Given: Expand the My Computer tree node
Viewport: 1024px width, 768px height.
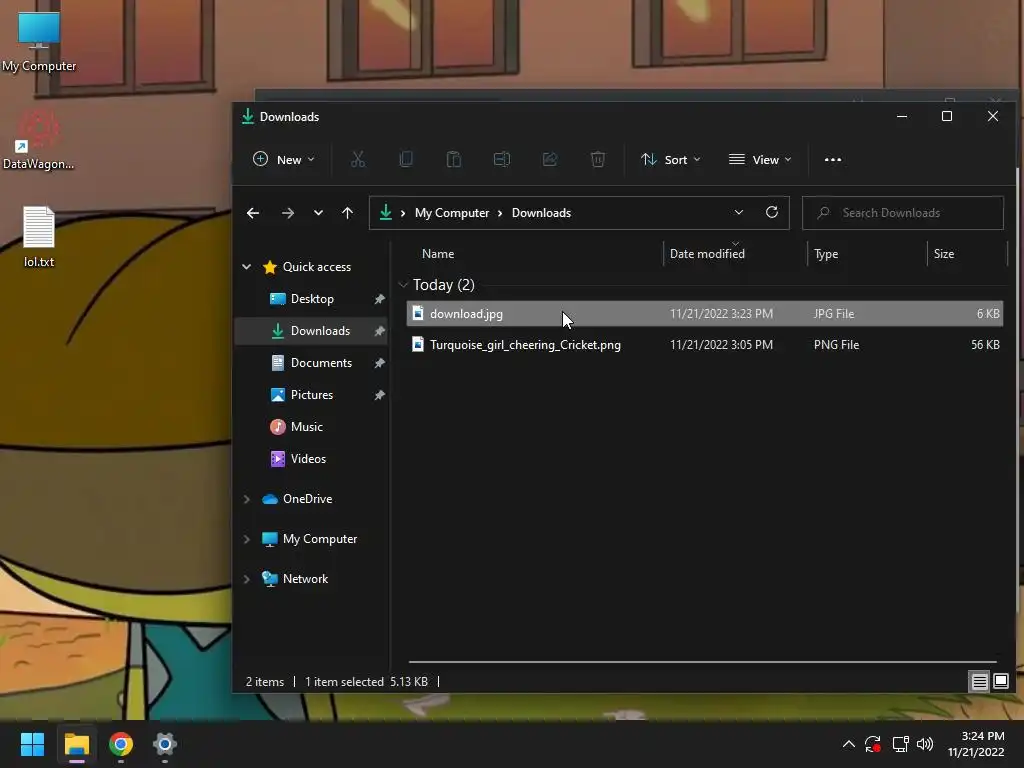Looking at the screenshot, I should tap(246, 539).
